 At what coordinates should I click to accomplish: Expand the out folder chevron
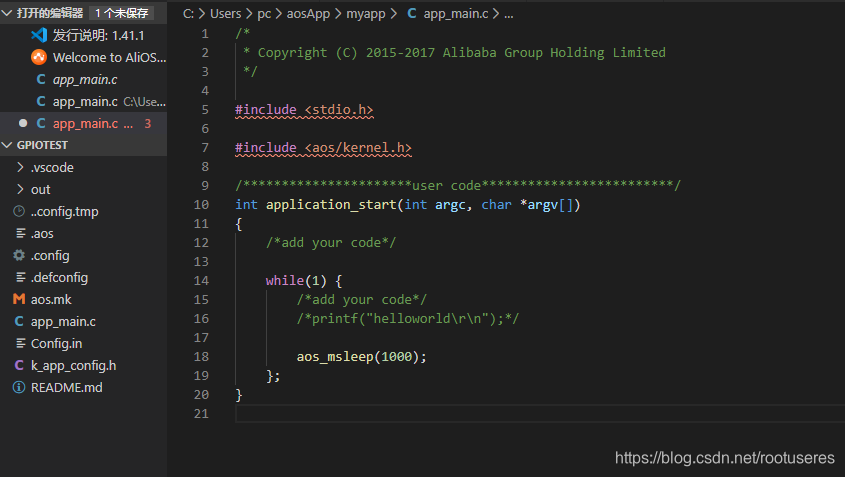coord(20,189)
